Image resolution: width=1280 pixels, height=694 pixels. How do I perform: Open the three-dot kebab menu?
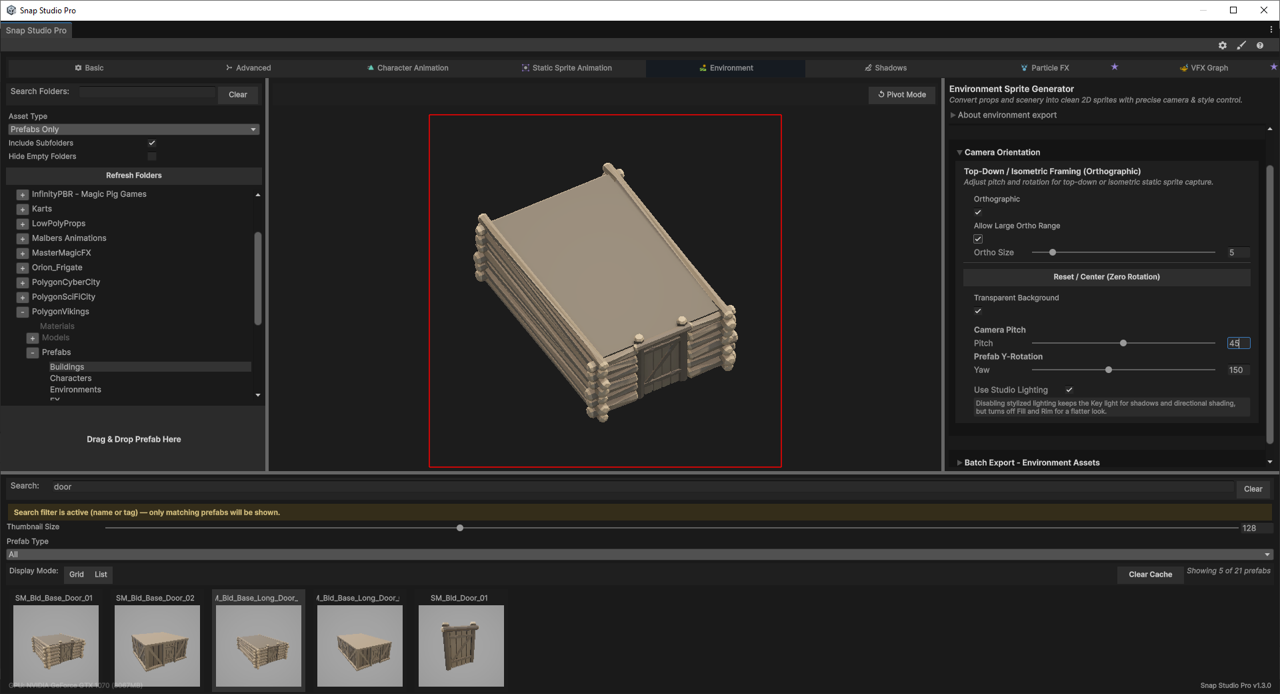tap(1271, 30)
